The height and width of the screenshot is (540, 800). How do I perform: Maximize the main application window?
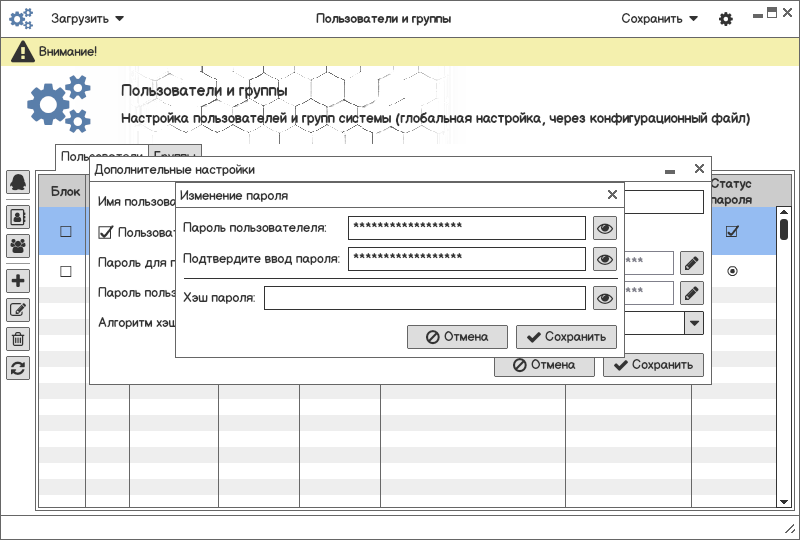[772, 13]
